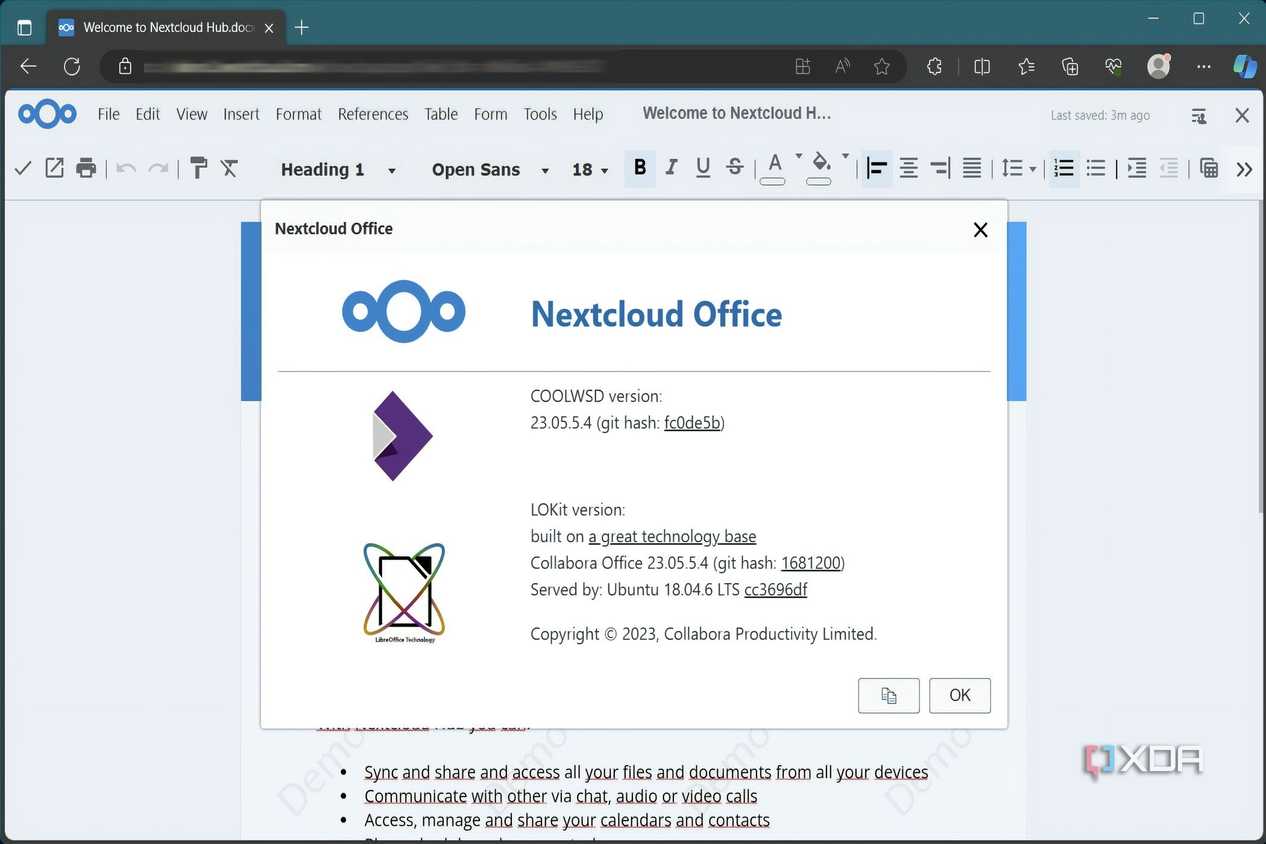Viewport: 1266px width, 844px height.
Task: Click the Redo arrow icon
Action: 158,168
